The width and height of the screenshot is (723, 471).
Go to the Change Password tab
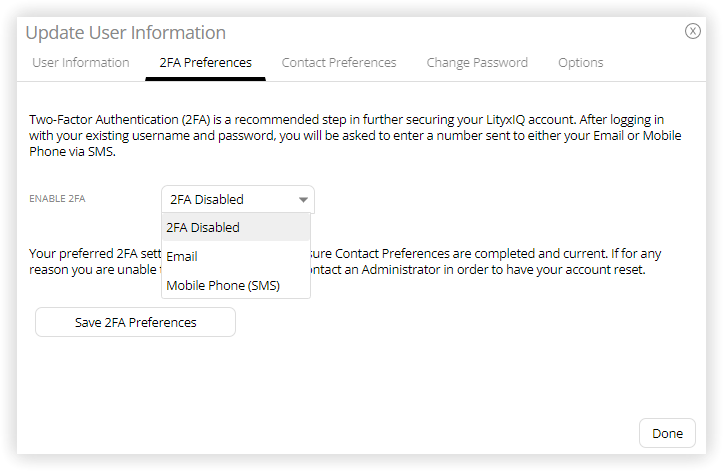coord(477,63)
